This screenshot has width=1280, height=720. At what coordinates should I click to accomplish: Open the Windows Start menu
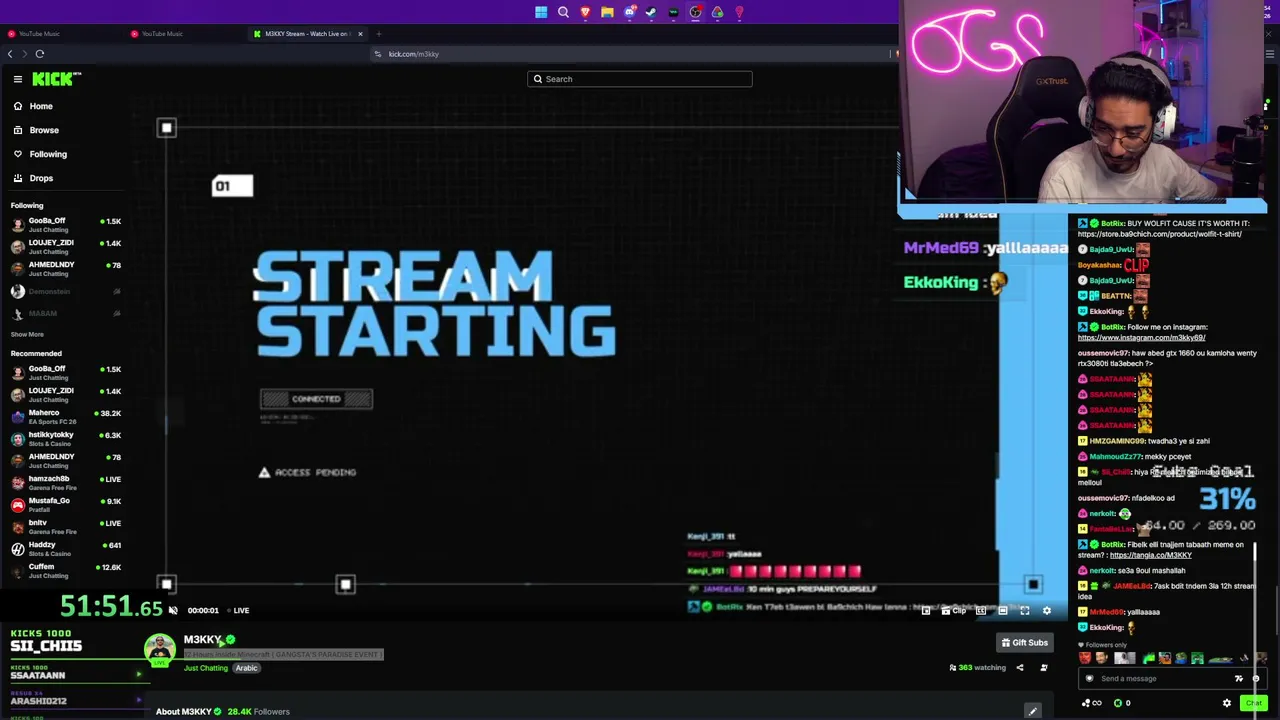pos(541,12)
